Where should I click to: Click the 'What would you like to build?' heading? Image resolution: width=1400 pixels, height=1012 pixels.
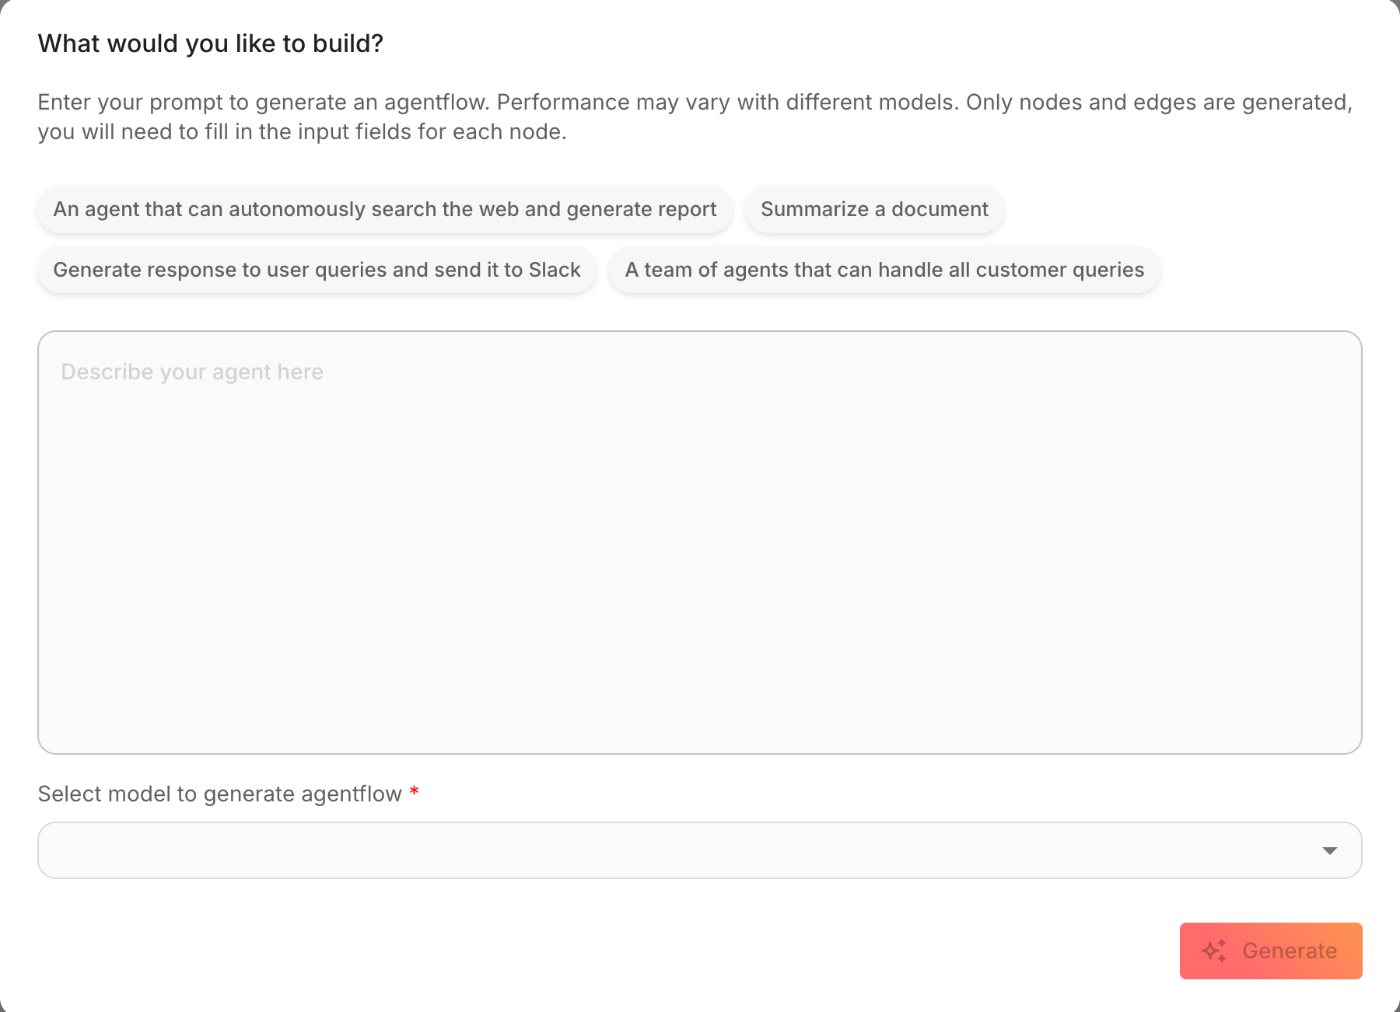[x=210, y=44]
